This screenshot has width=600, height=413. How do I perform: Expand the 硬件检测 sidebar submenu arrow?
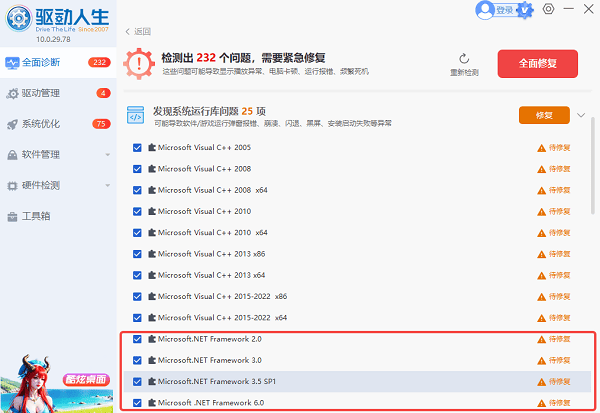point(107,185)
